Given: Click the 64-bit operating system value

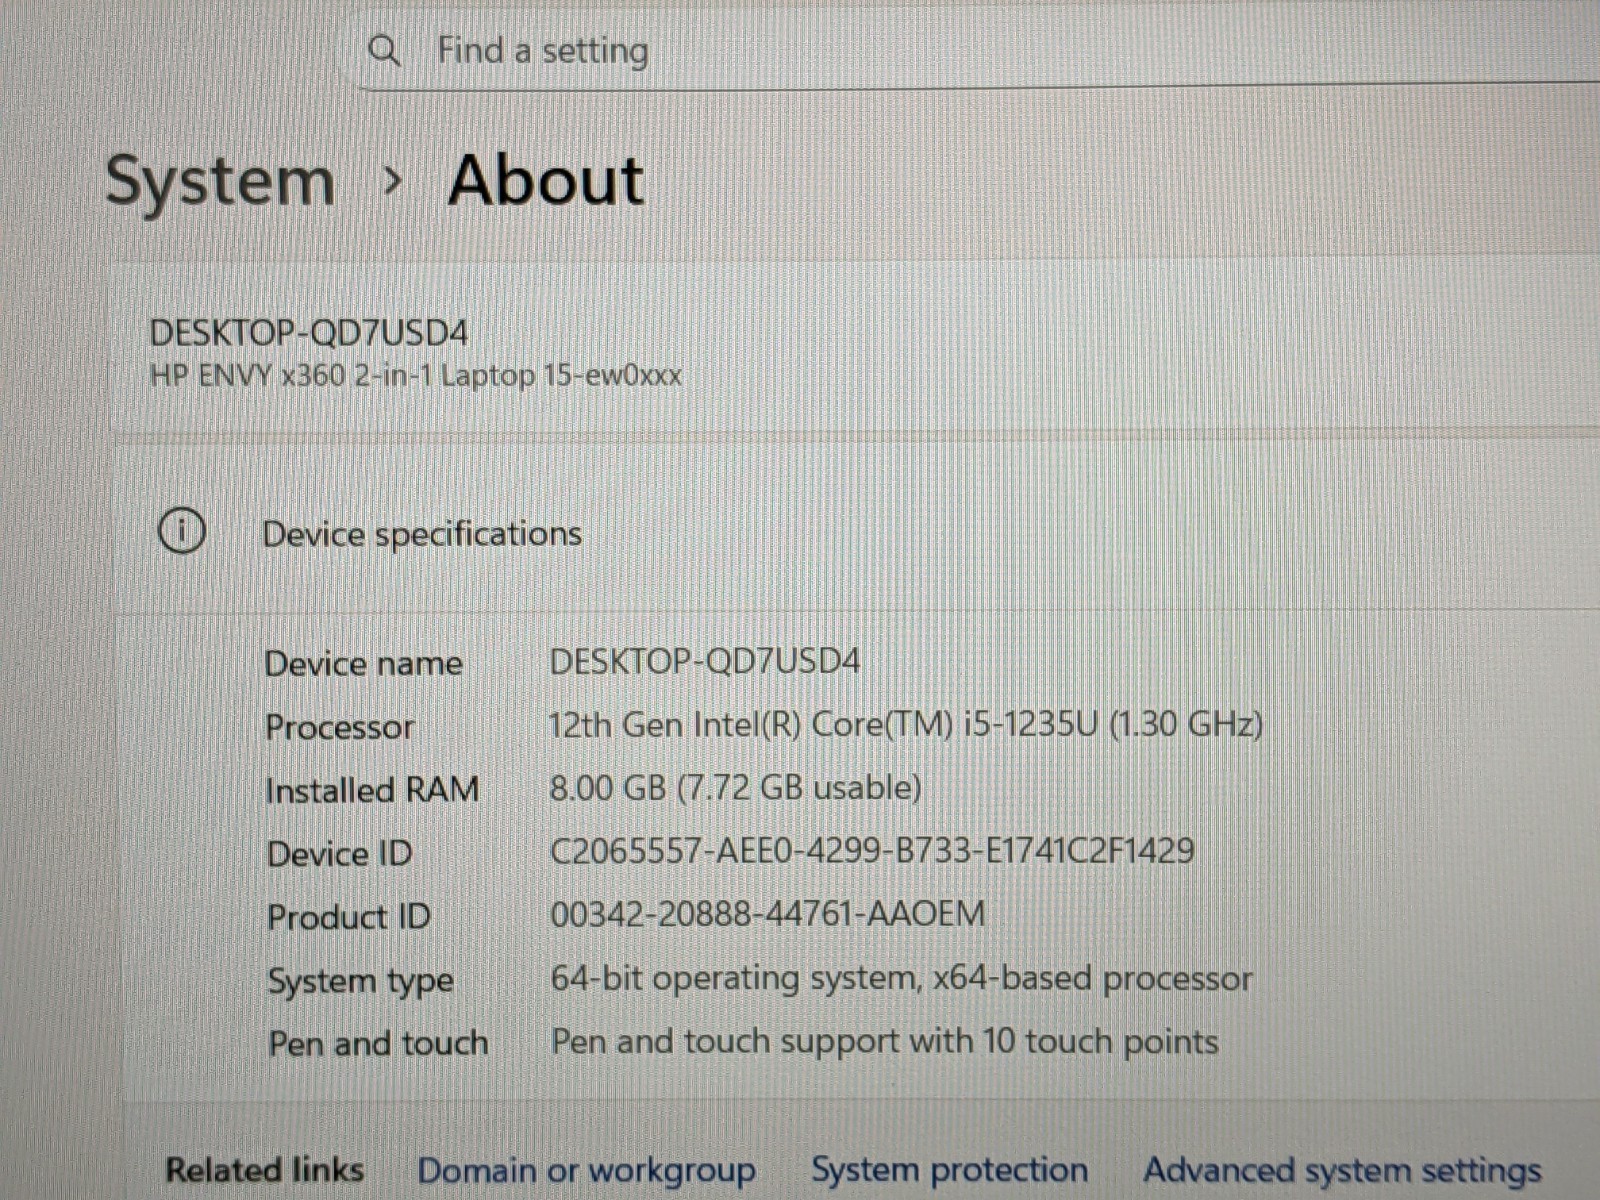Looking at the screenshot, I should click(x=902, y=978).
